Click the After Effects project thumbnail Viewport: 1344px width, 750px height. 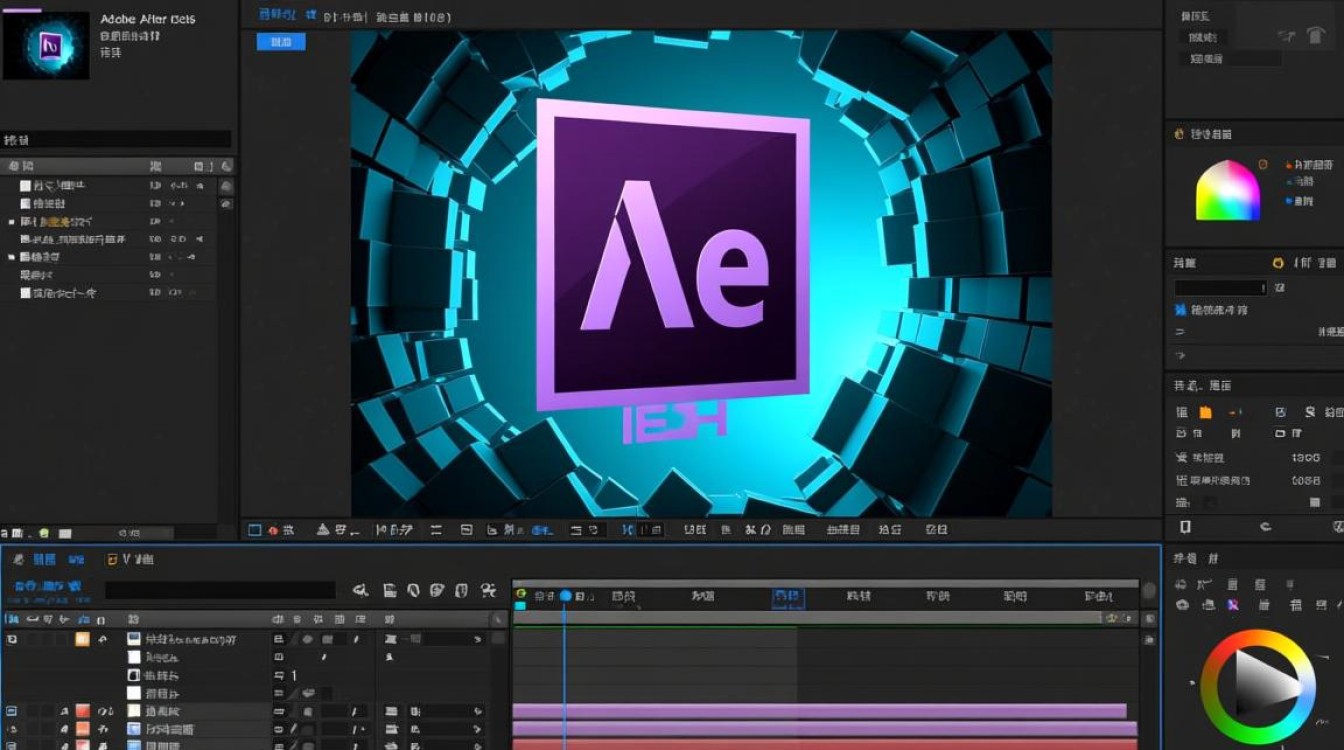pos(46,45)
